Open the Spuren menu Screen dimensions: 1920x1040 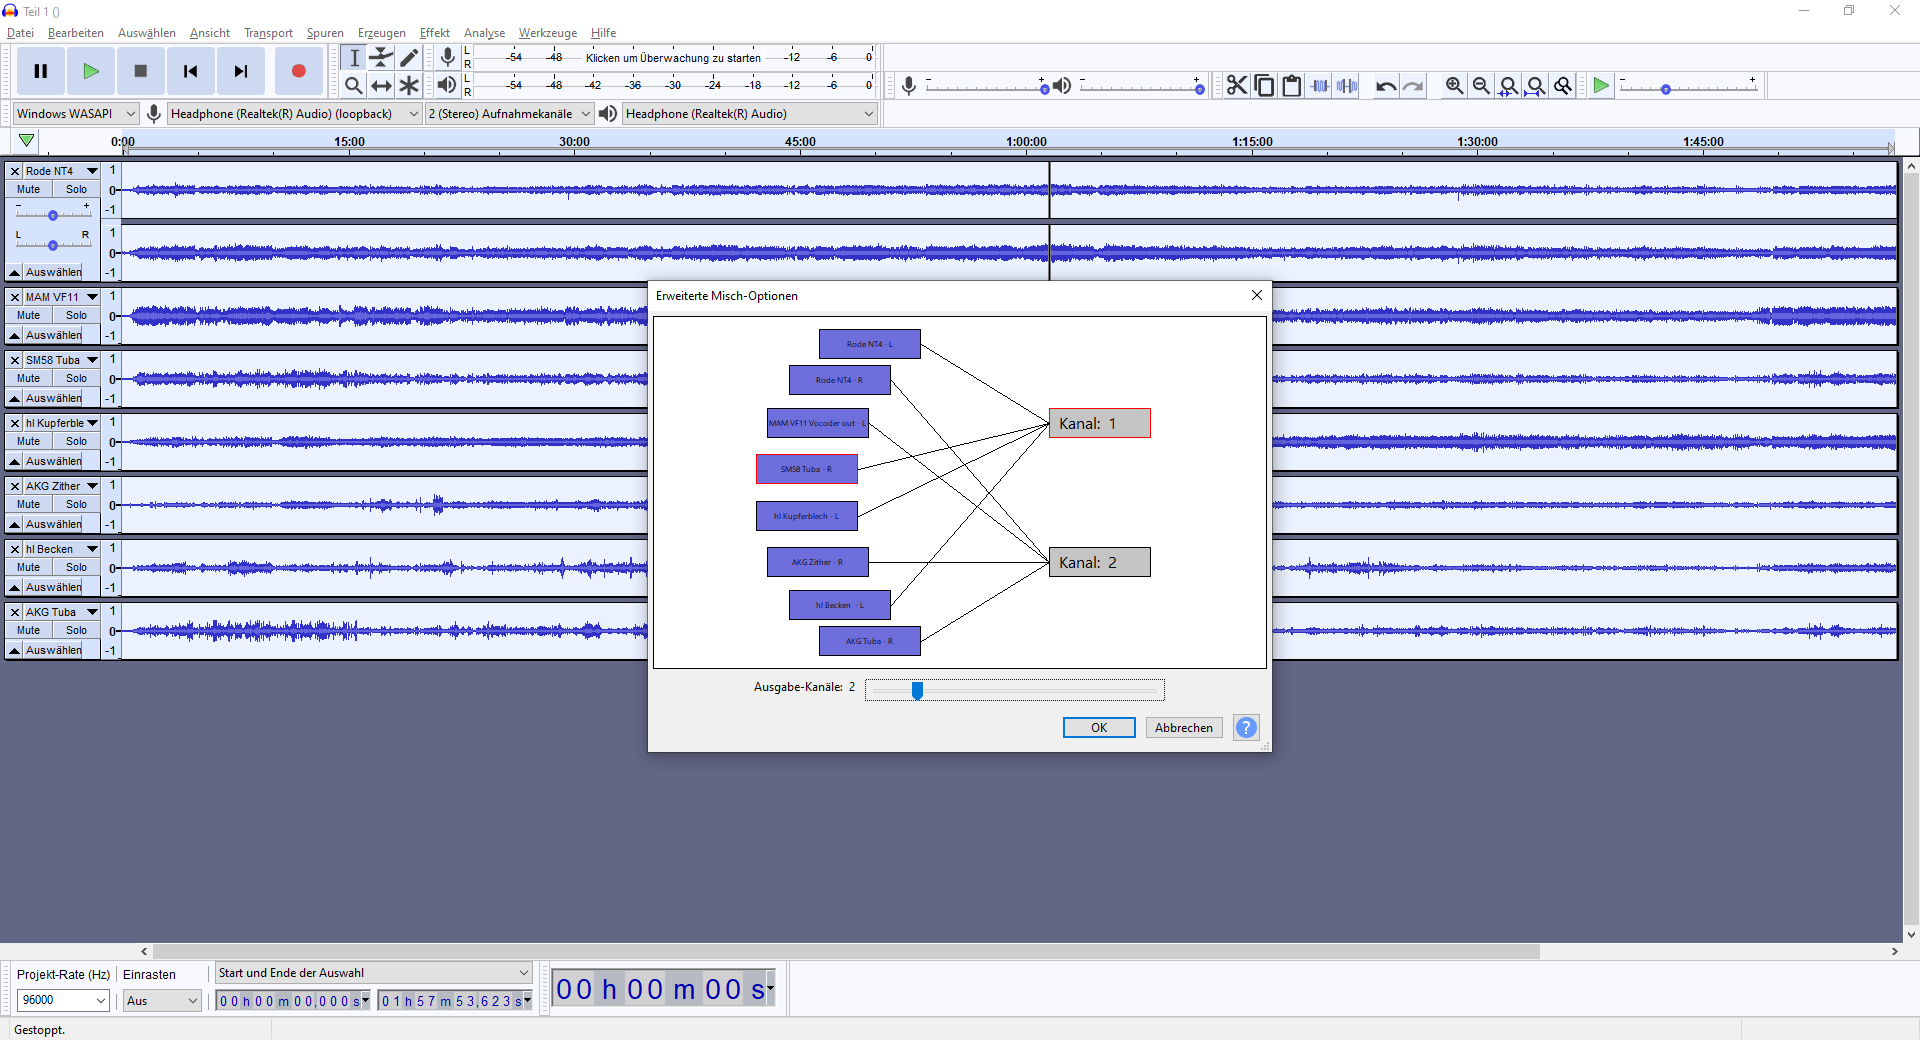coord(325,33)
